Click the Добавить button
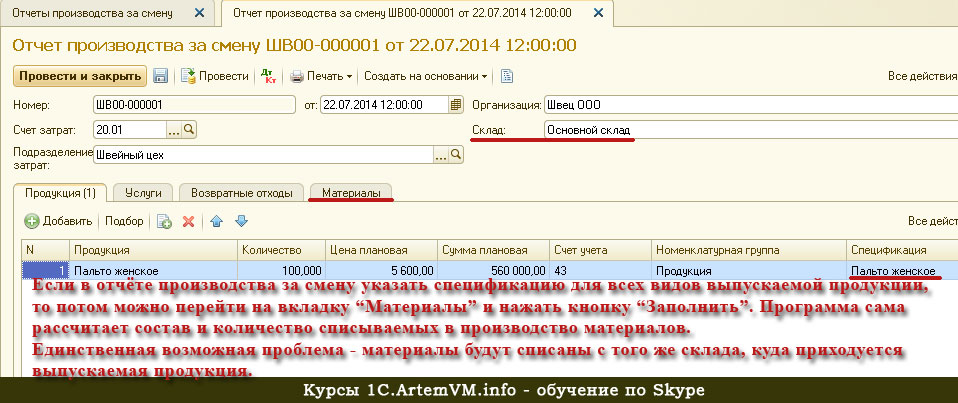Viewport: 958px width, 403px height. point(59,221)
